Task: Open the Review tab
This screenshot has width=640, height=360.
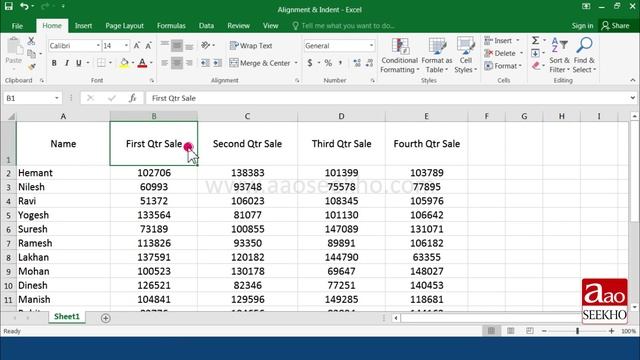Action: point(238,26)
